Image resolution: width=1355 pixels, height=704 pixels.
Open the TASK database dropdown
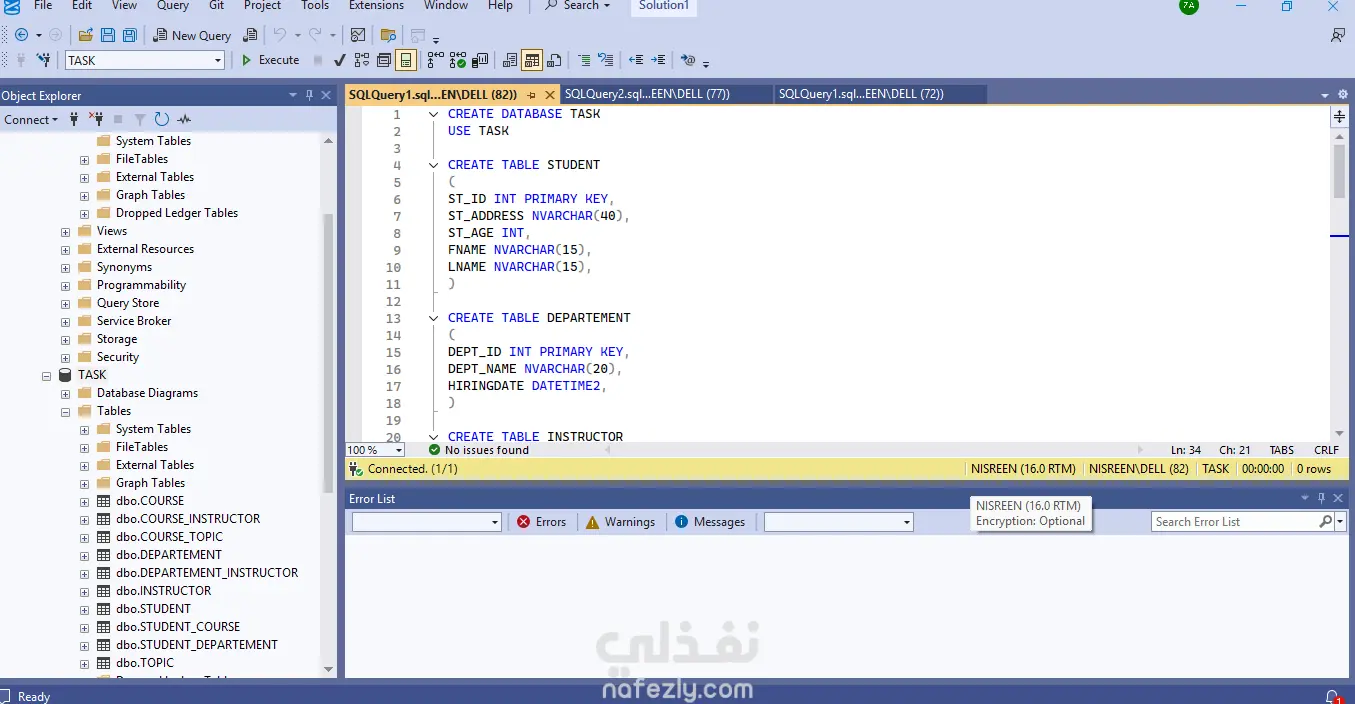[218, 61]
